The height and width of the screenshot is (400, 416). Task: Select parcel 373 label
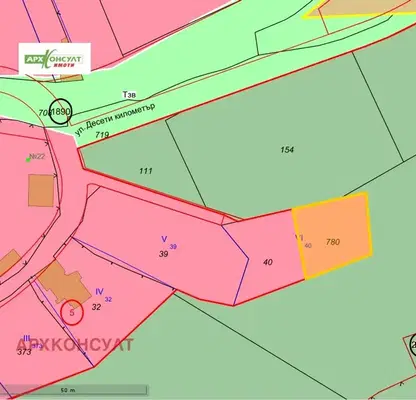(x=25, y=352)
